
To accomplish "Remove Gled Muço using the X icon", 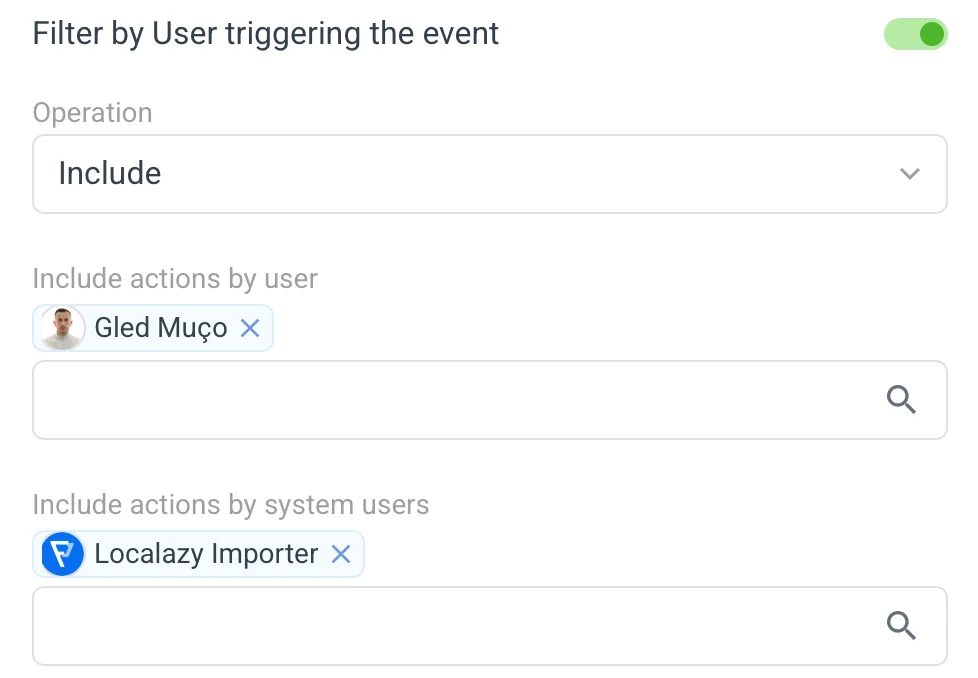I will (x=250, y=328).
